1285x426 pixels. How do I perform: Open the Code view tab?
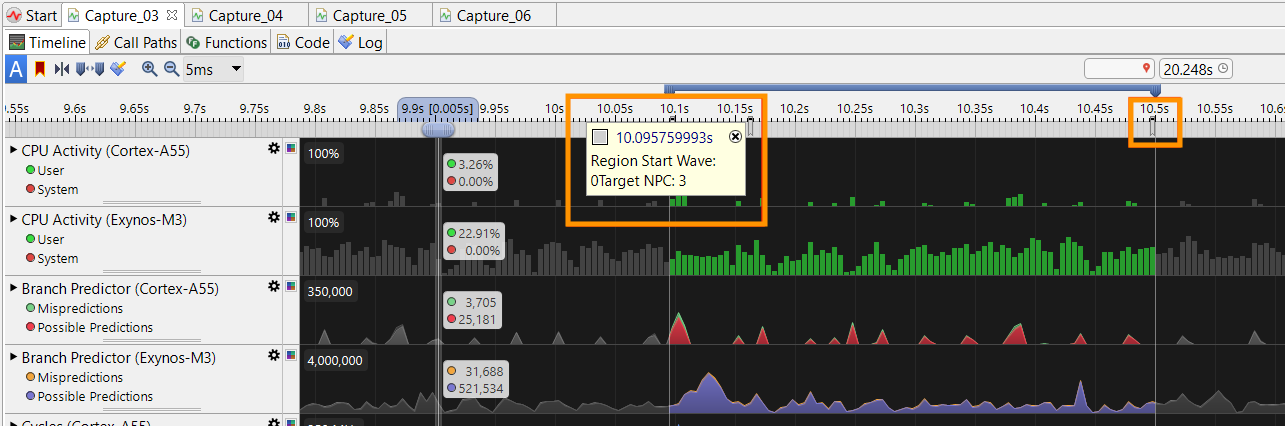click(303, 42)
